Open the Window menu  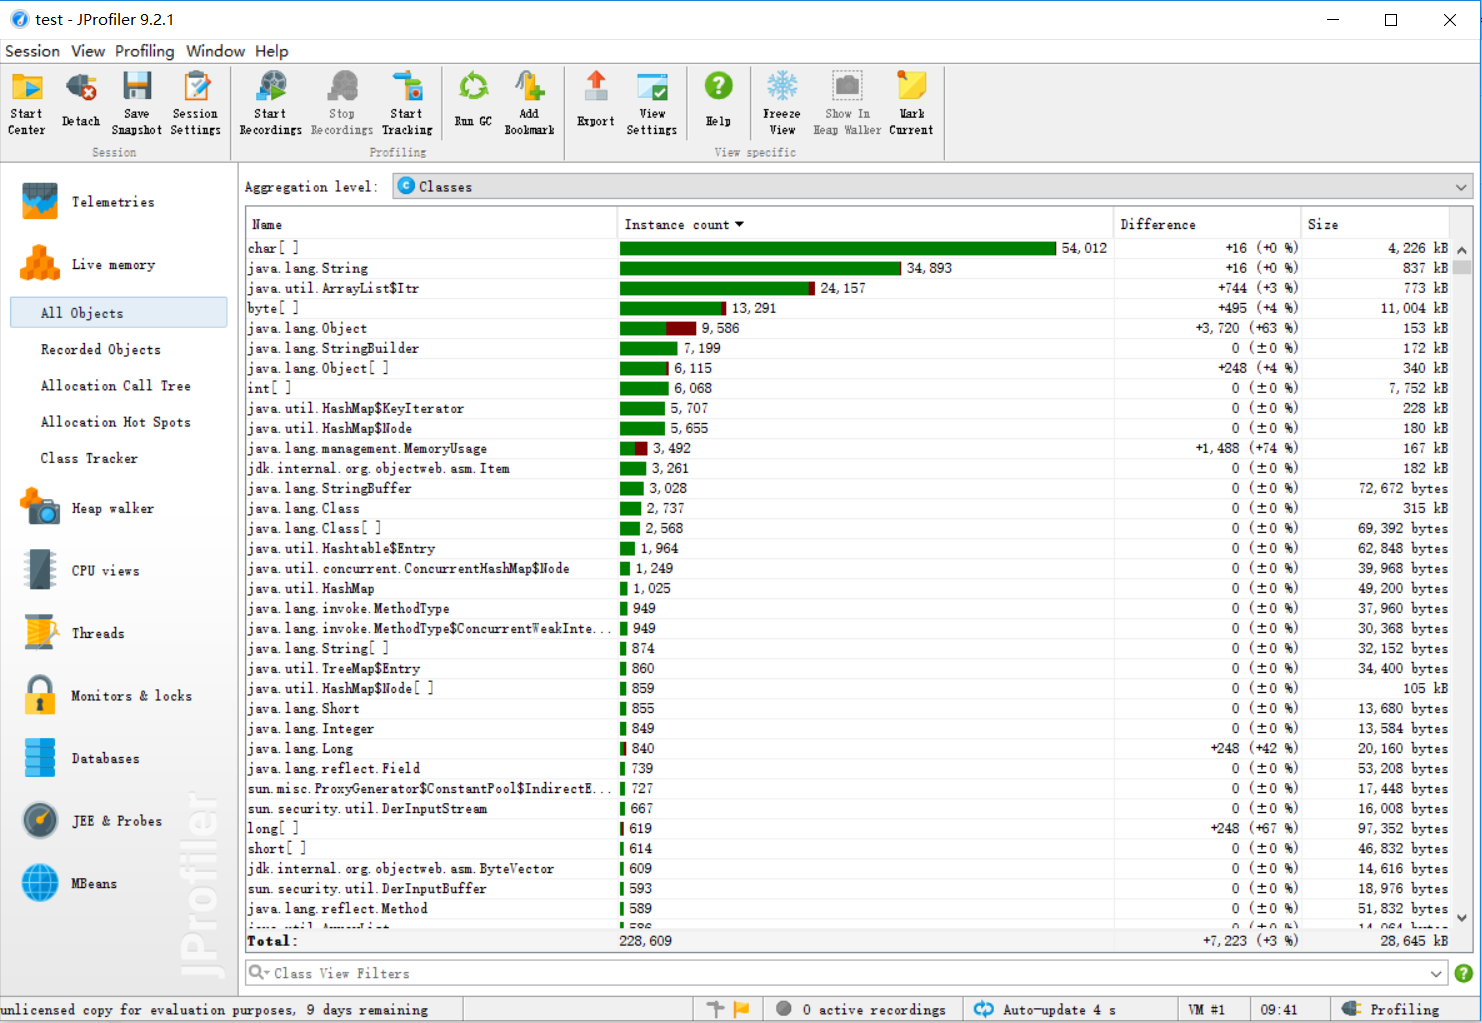(215, 51)
